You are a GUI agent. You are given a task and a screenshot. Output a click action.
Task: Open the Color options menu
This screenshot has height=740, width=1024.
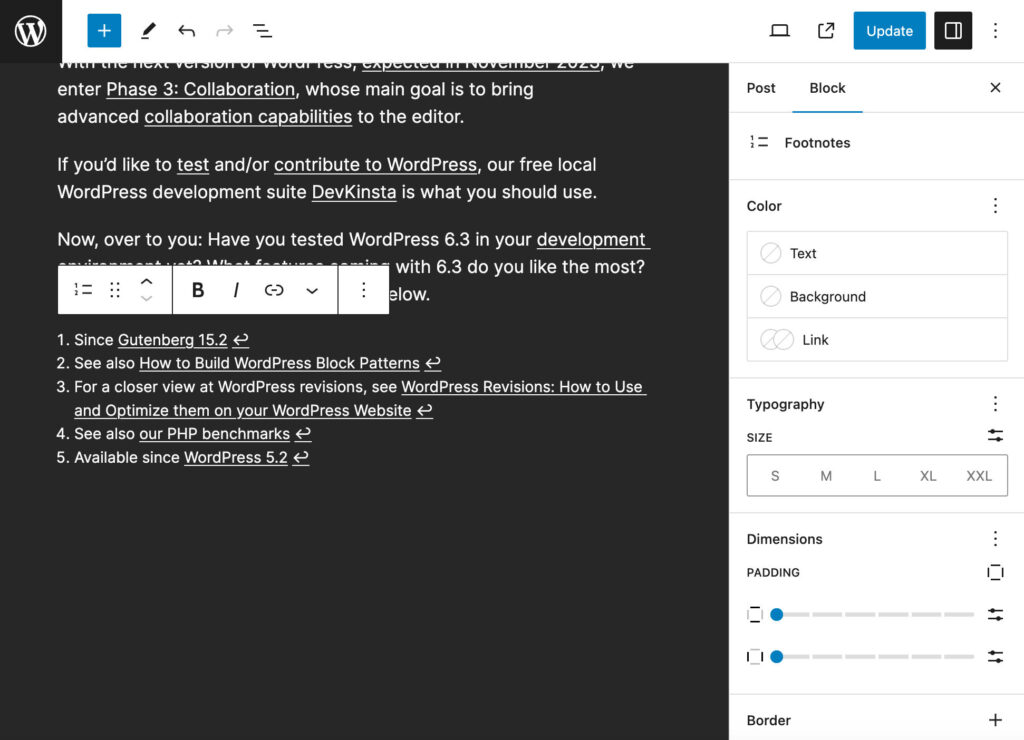[995, 204]
